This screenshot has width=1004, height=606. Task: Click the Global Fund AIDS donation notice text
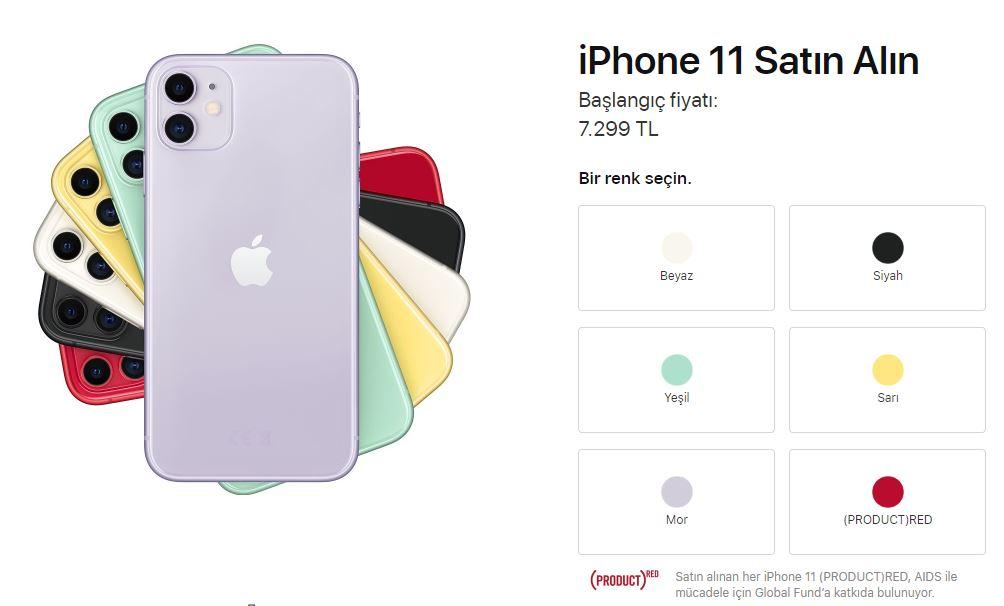coord(816,584)
